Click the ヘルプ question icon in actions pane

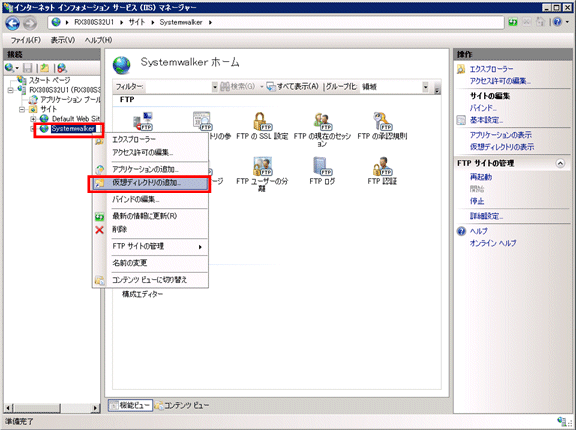pyautogui.click(x=461, y=231)
